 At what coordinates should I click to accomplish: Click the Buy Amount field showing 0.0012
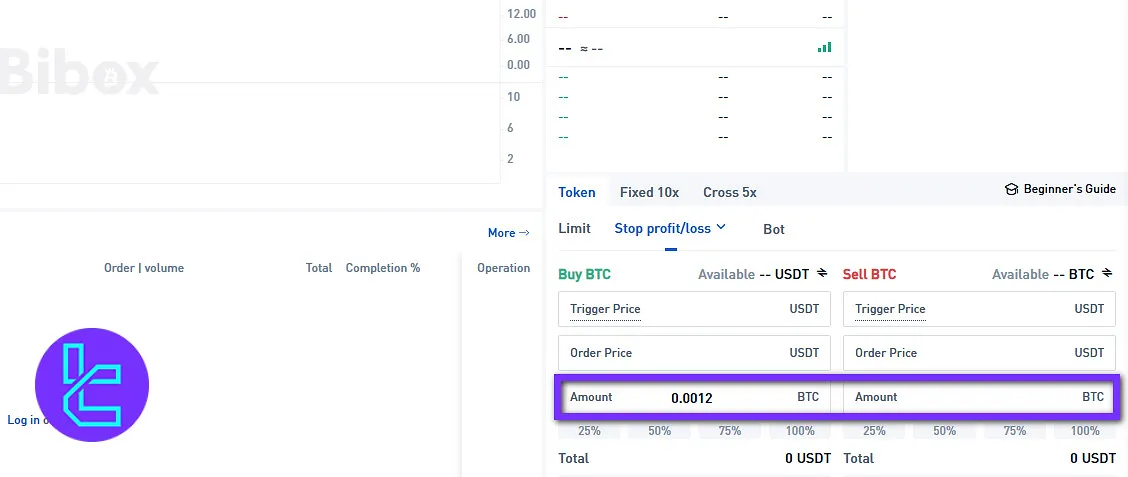[x=694, y=397]
